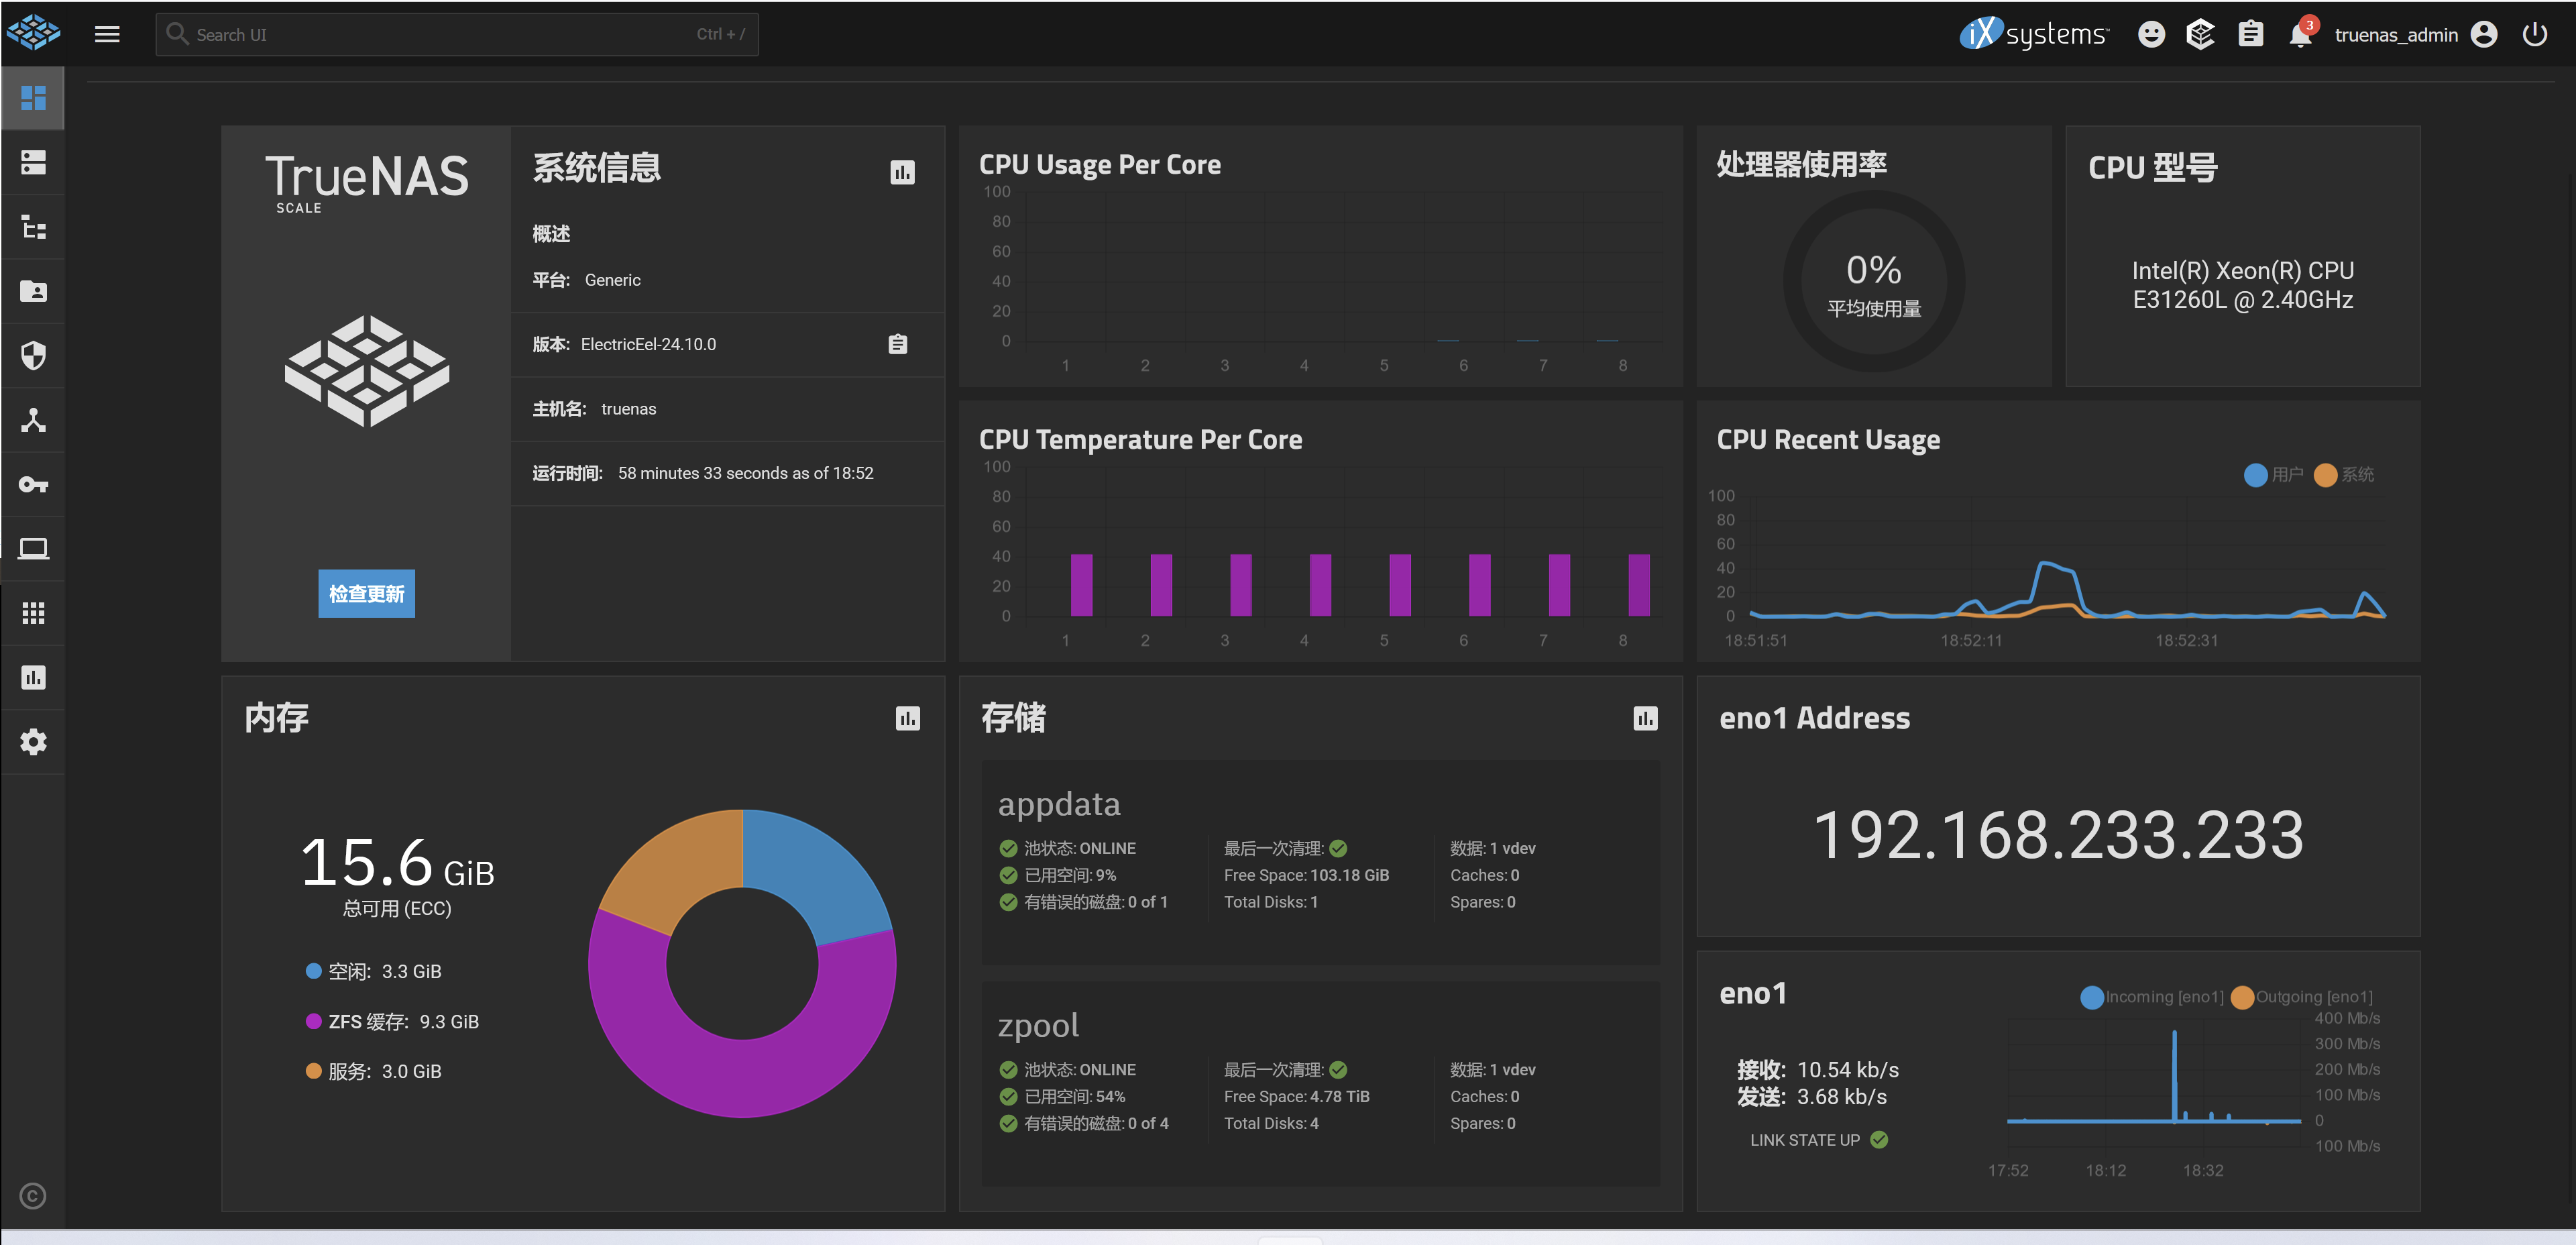Open the Credentials key icon
This screenshot has width=2576, height=1245.
coord(33,484)
